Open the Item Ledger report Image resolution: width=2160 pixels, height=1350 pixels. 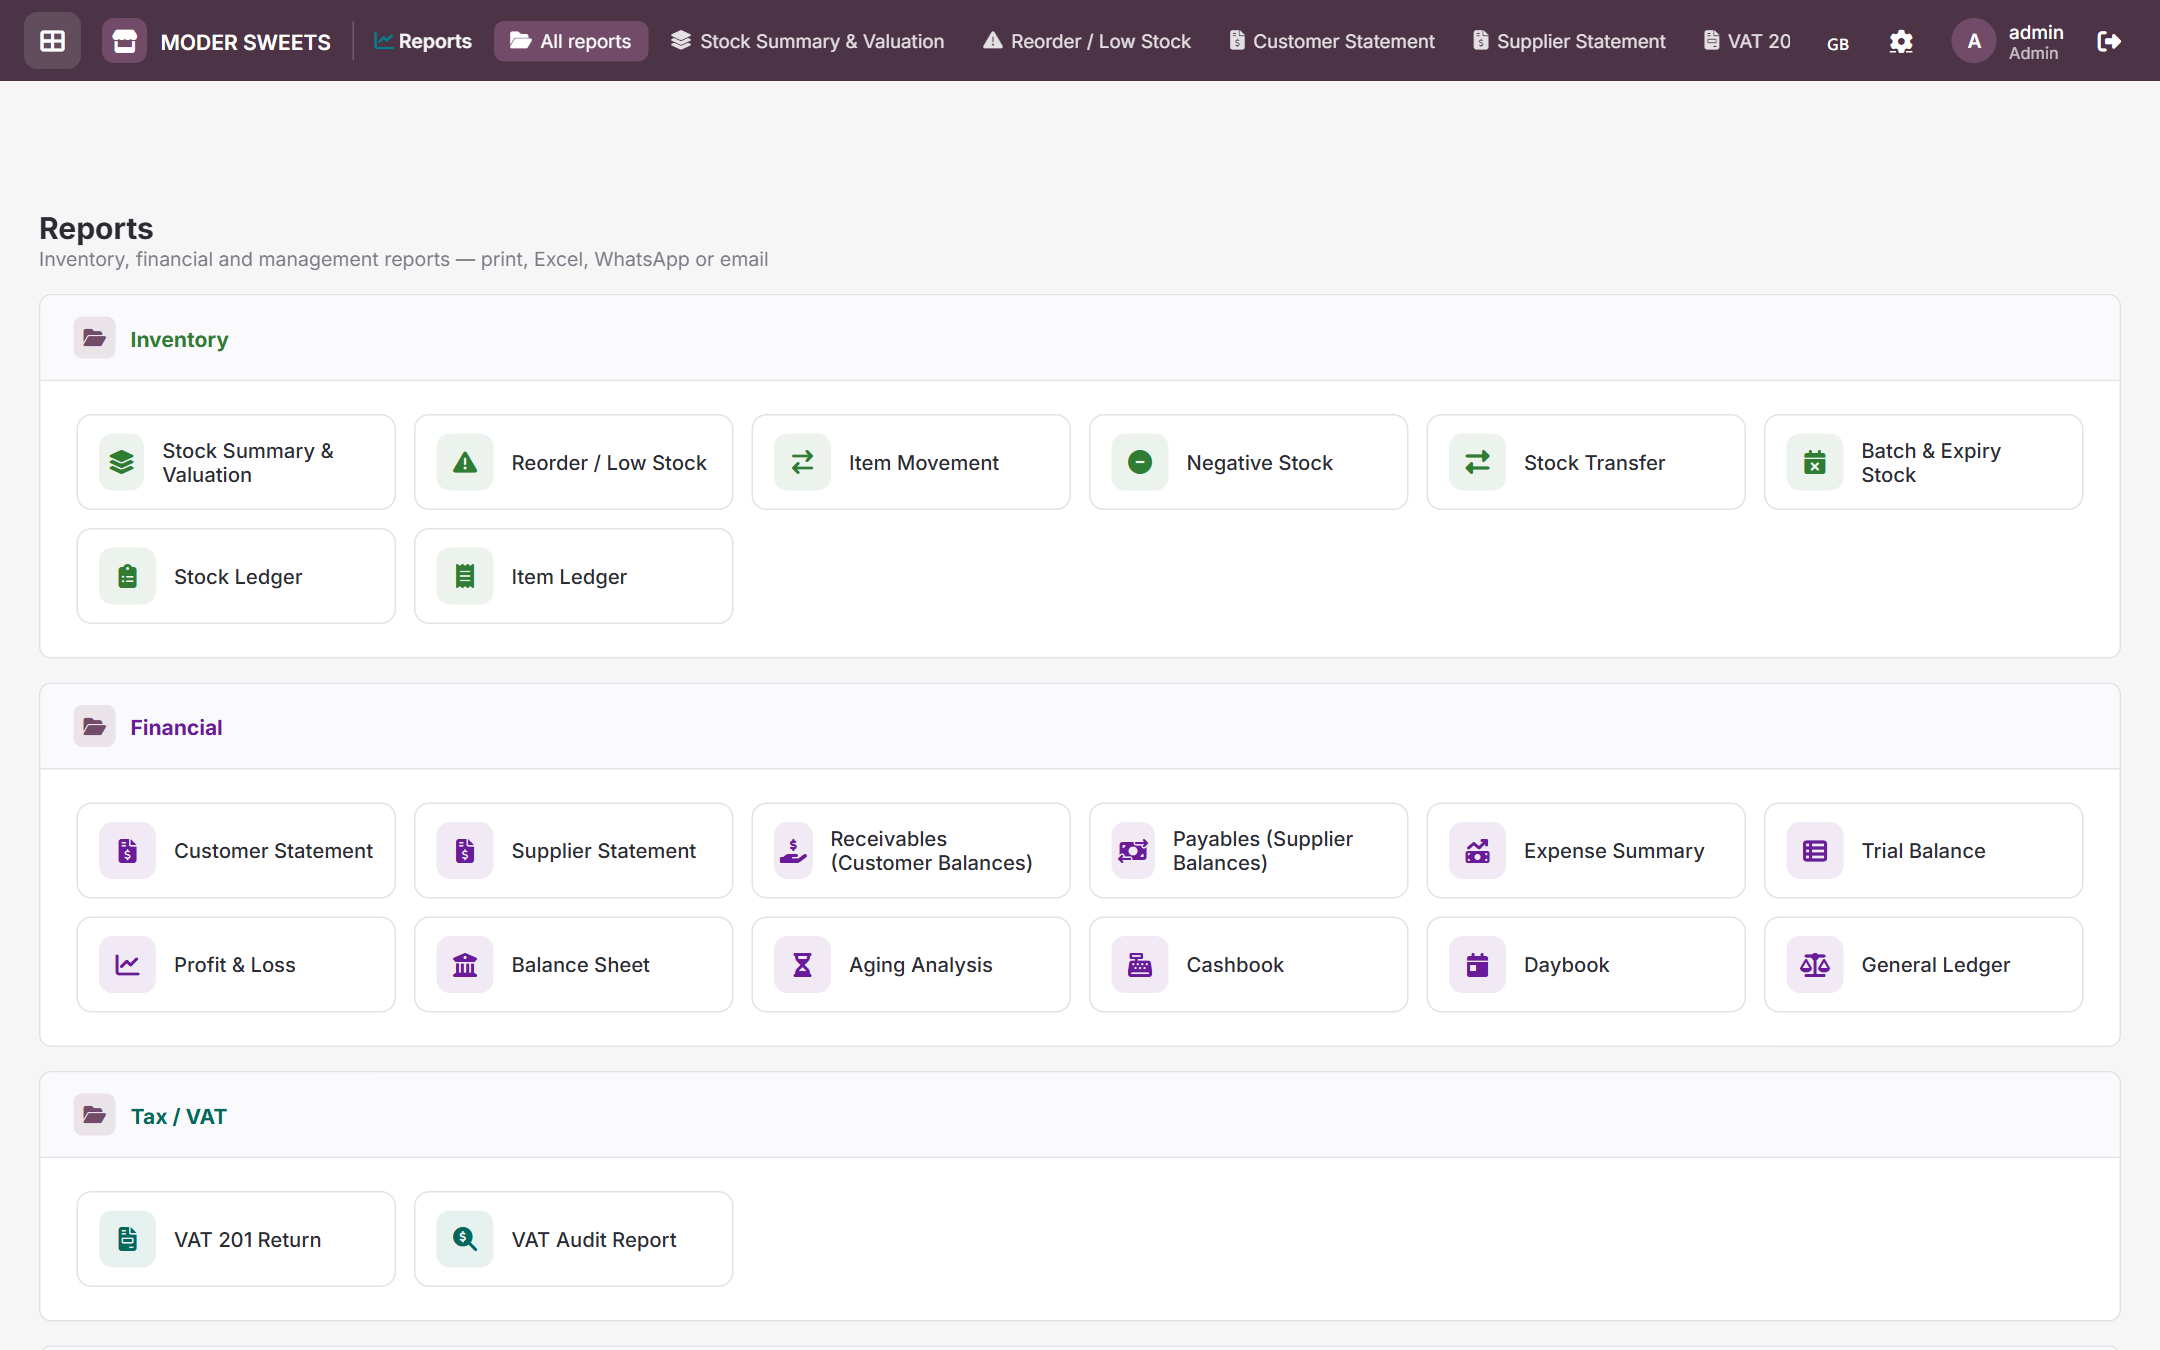pyautogui.click(x=573, y=576)
